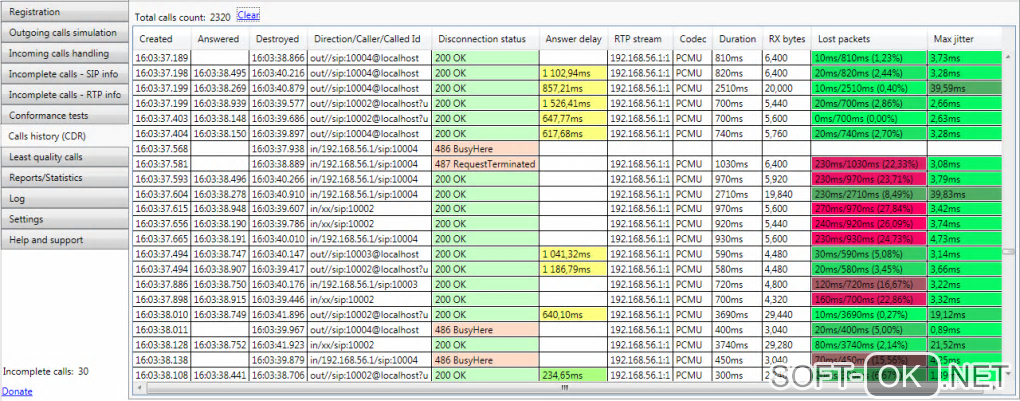Viewport: 1020px width, 401px height.
Task: Click lost packets 230ms/1030ms (22,33%) cell
Action: click(x=869, y=165)
